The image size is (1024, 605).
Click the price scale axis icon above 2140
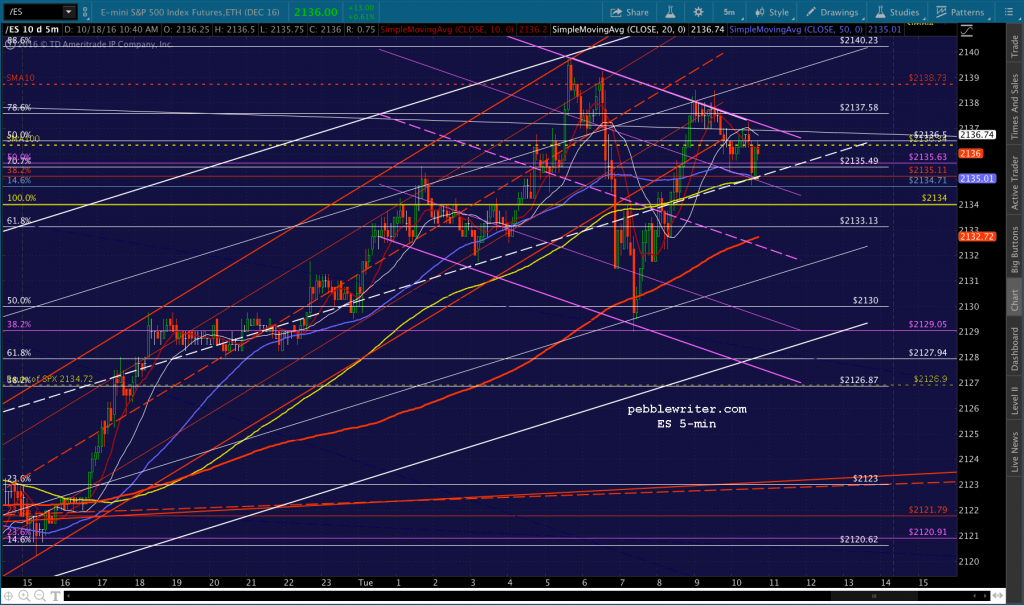pyautogui.click(x=967, y=31)
